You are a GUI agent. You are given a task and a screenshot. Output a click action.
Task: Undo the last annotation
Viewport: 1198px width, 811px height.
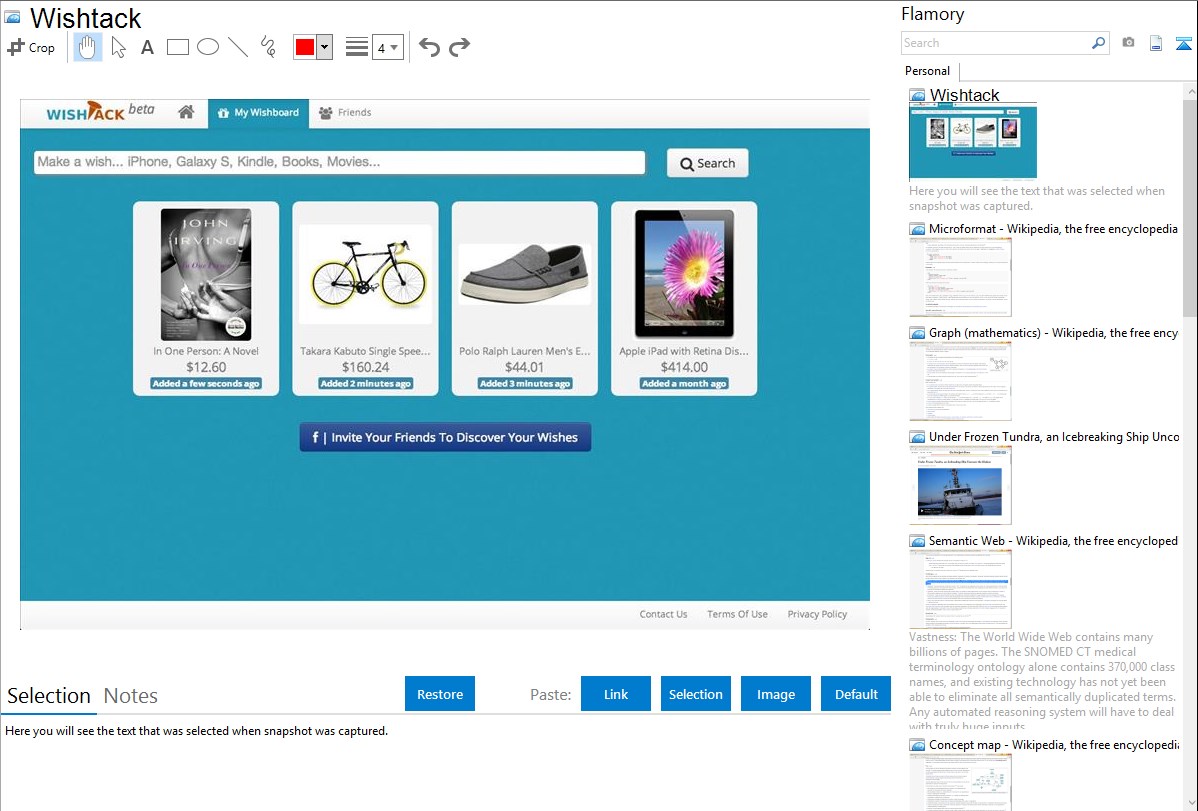(x=429, y=47)
